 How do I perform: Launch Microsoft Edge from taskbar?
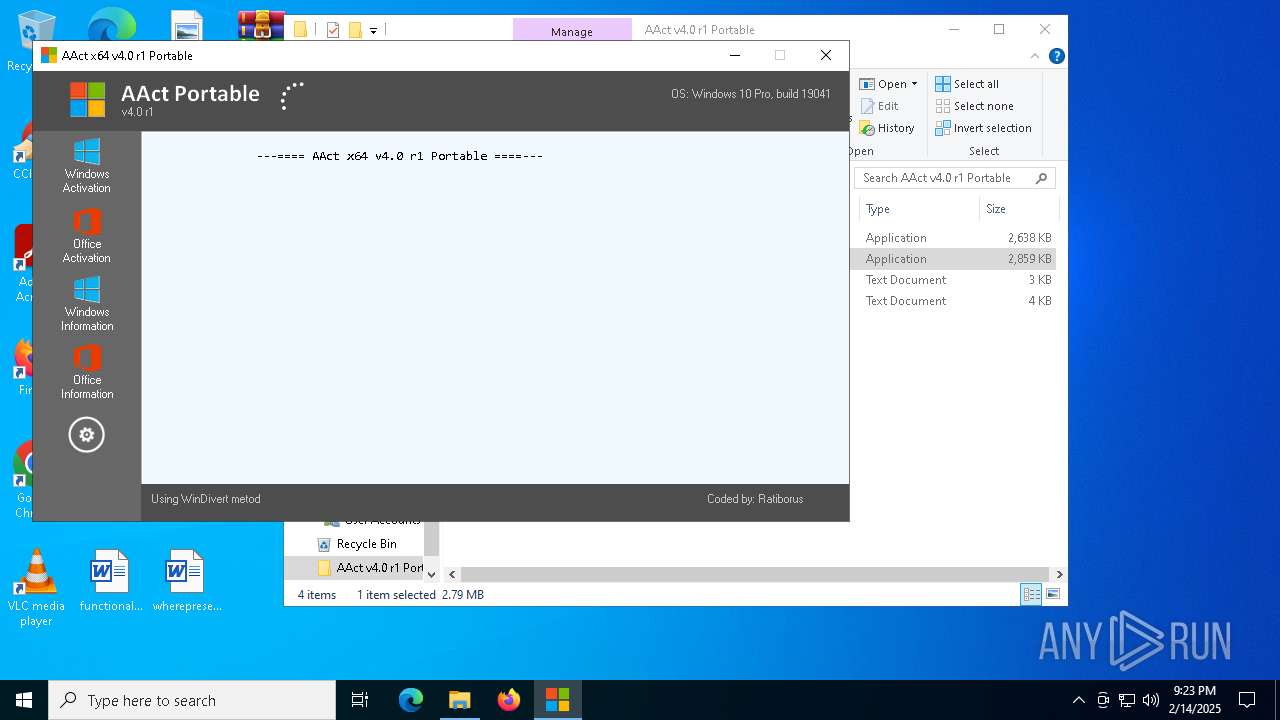(x=411, y=700)
